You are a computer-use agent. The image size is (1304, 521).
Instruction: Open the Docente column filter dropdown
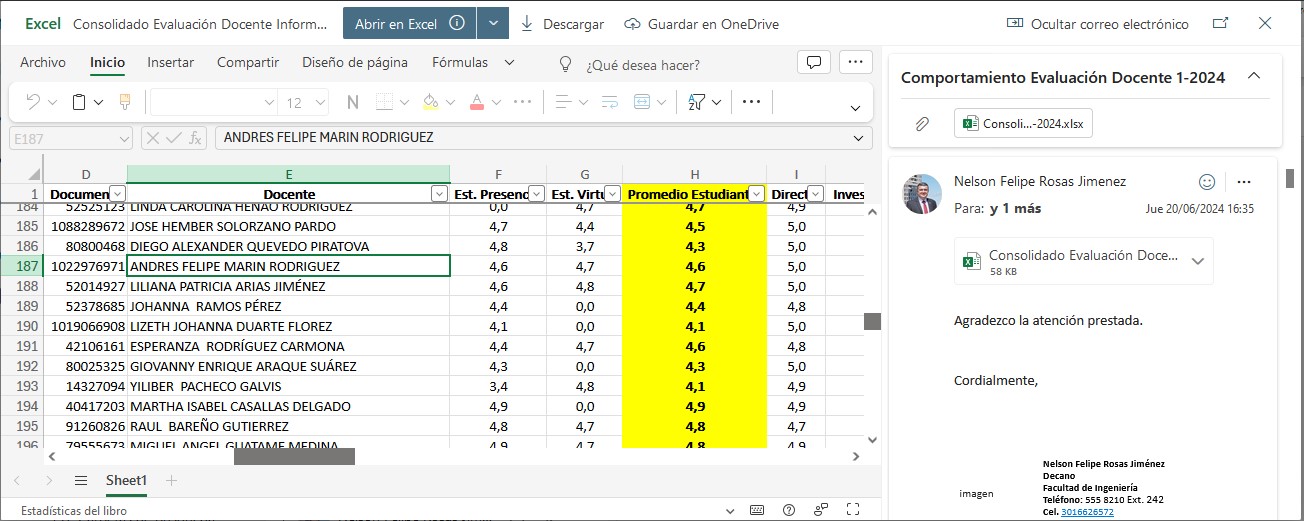pos(439,194)
